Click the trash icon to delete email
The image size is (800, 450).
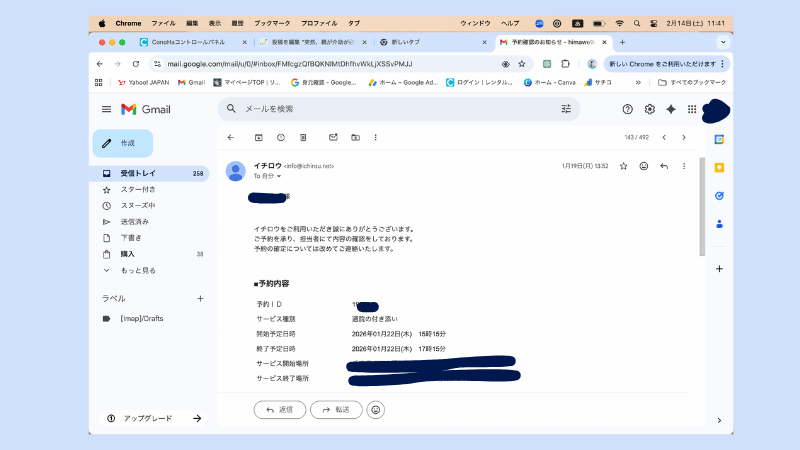(x=302, y=137)
